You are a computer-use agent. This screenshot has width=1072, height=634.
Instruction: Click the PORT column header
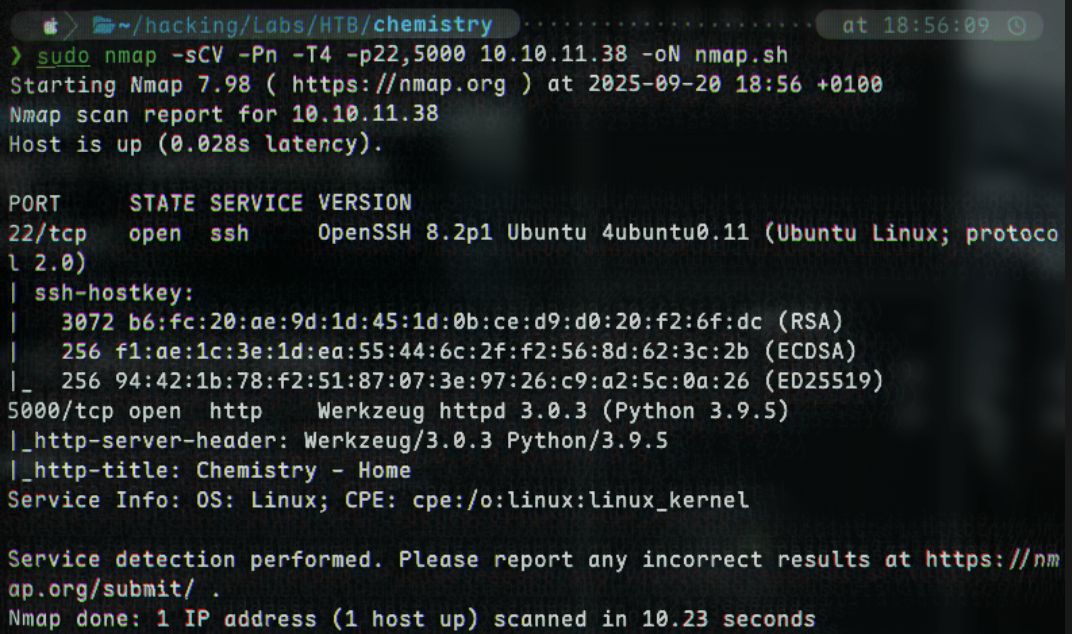[36, 203]
